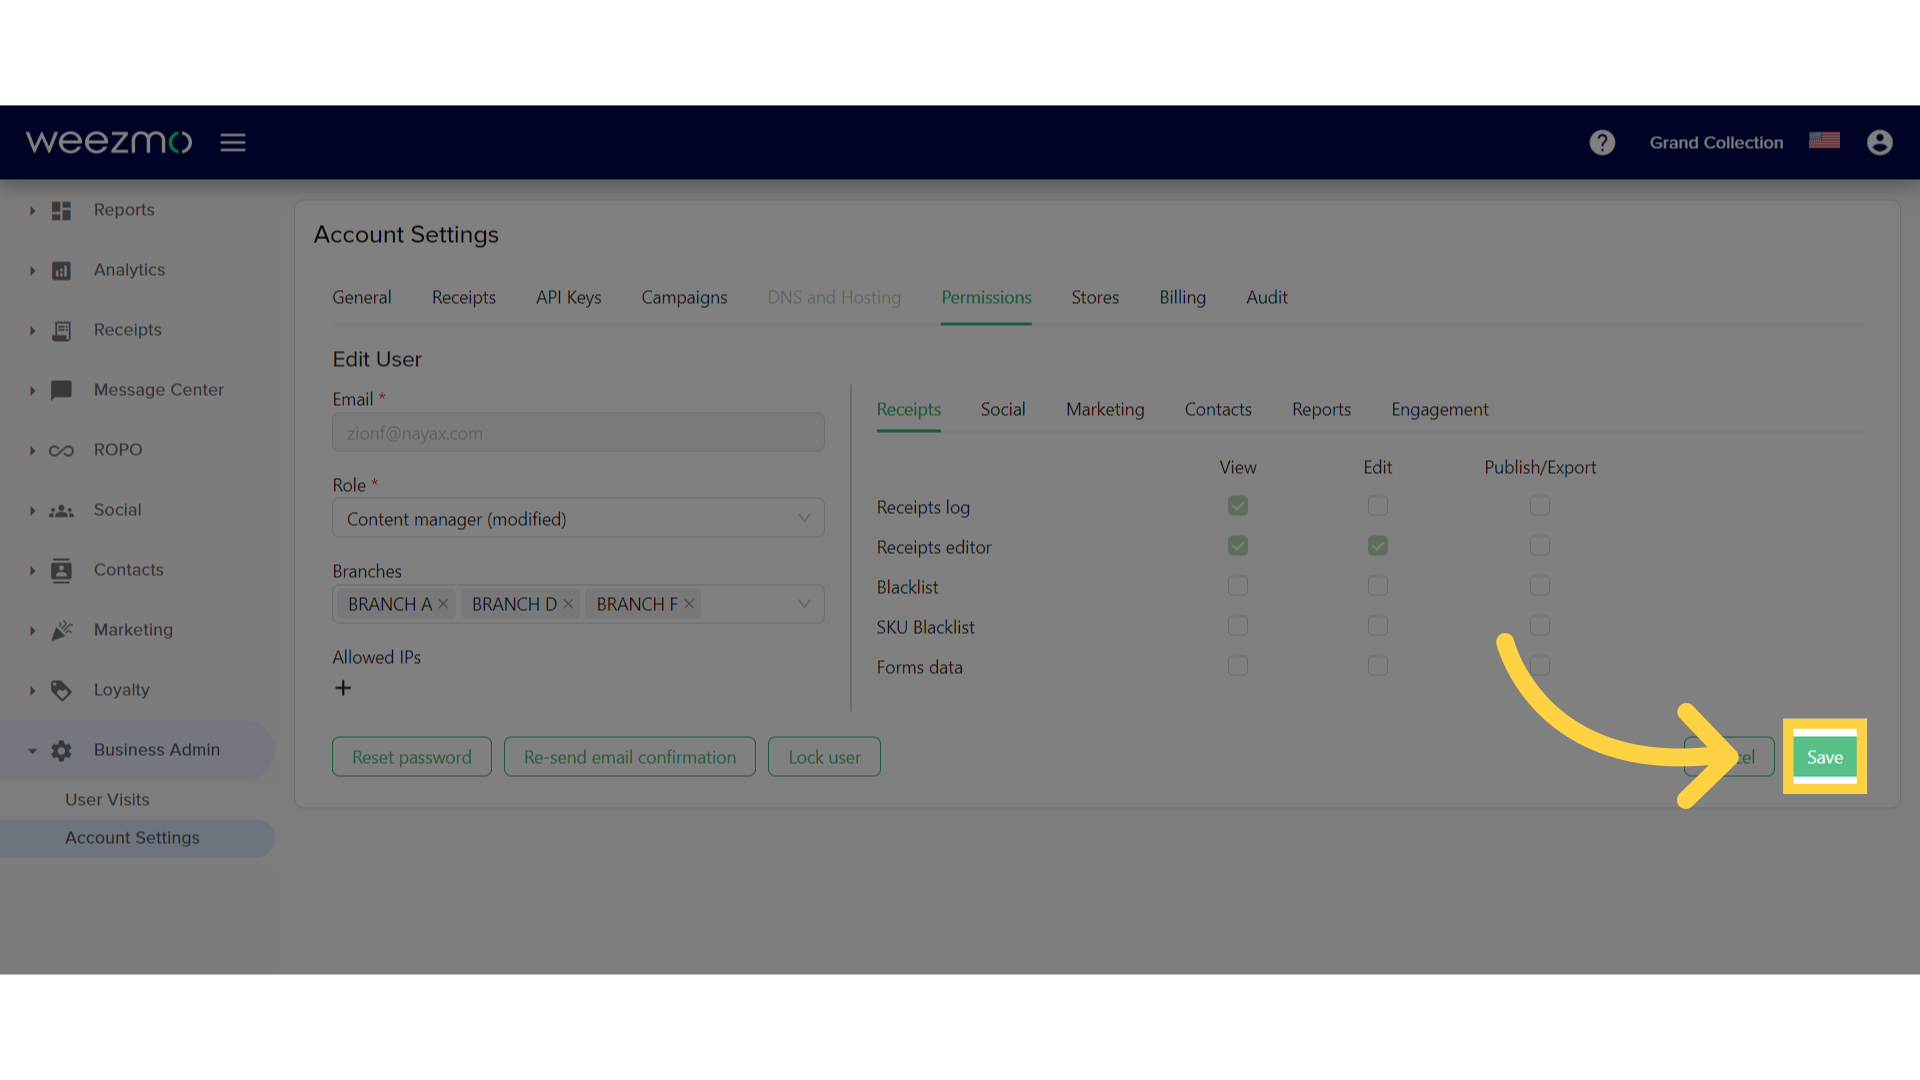
Task: Expand the Reports sidebar arrow
Action: pos(32,211)
